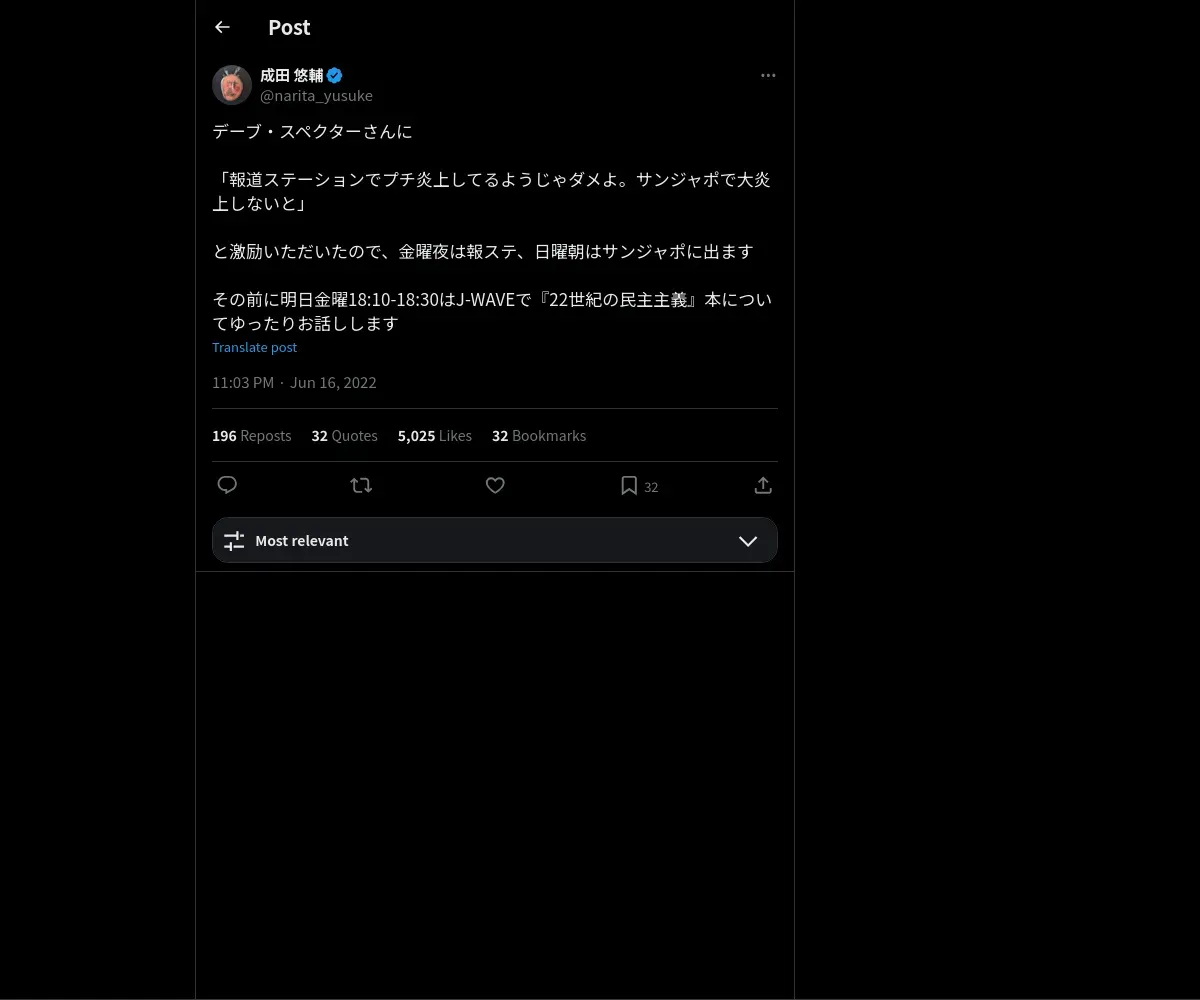Repost using the retweet arrows icon
1200x1000 pixels.
(361, 485)
